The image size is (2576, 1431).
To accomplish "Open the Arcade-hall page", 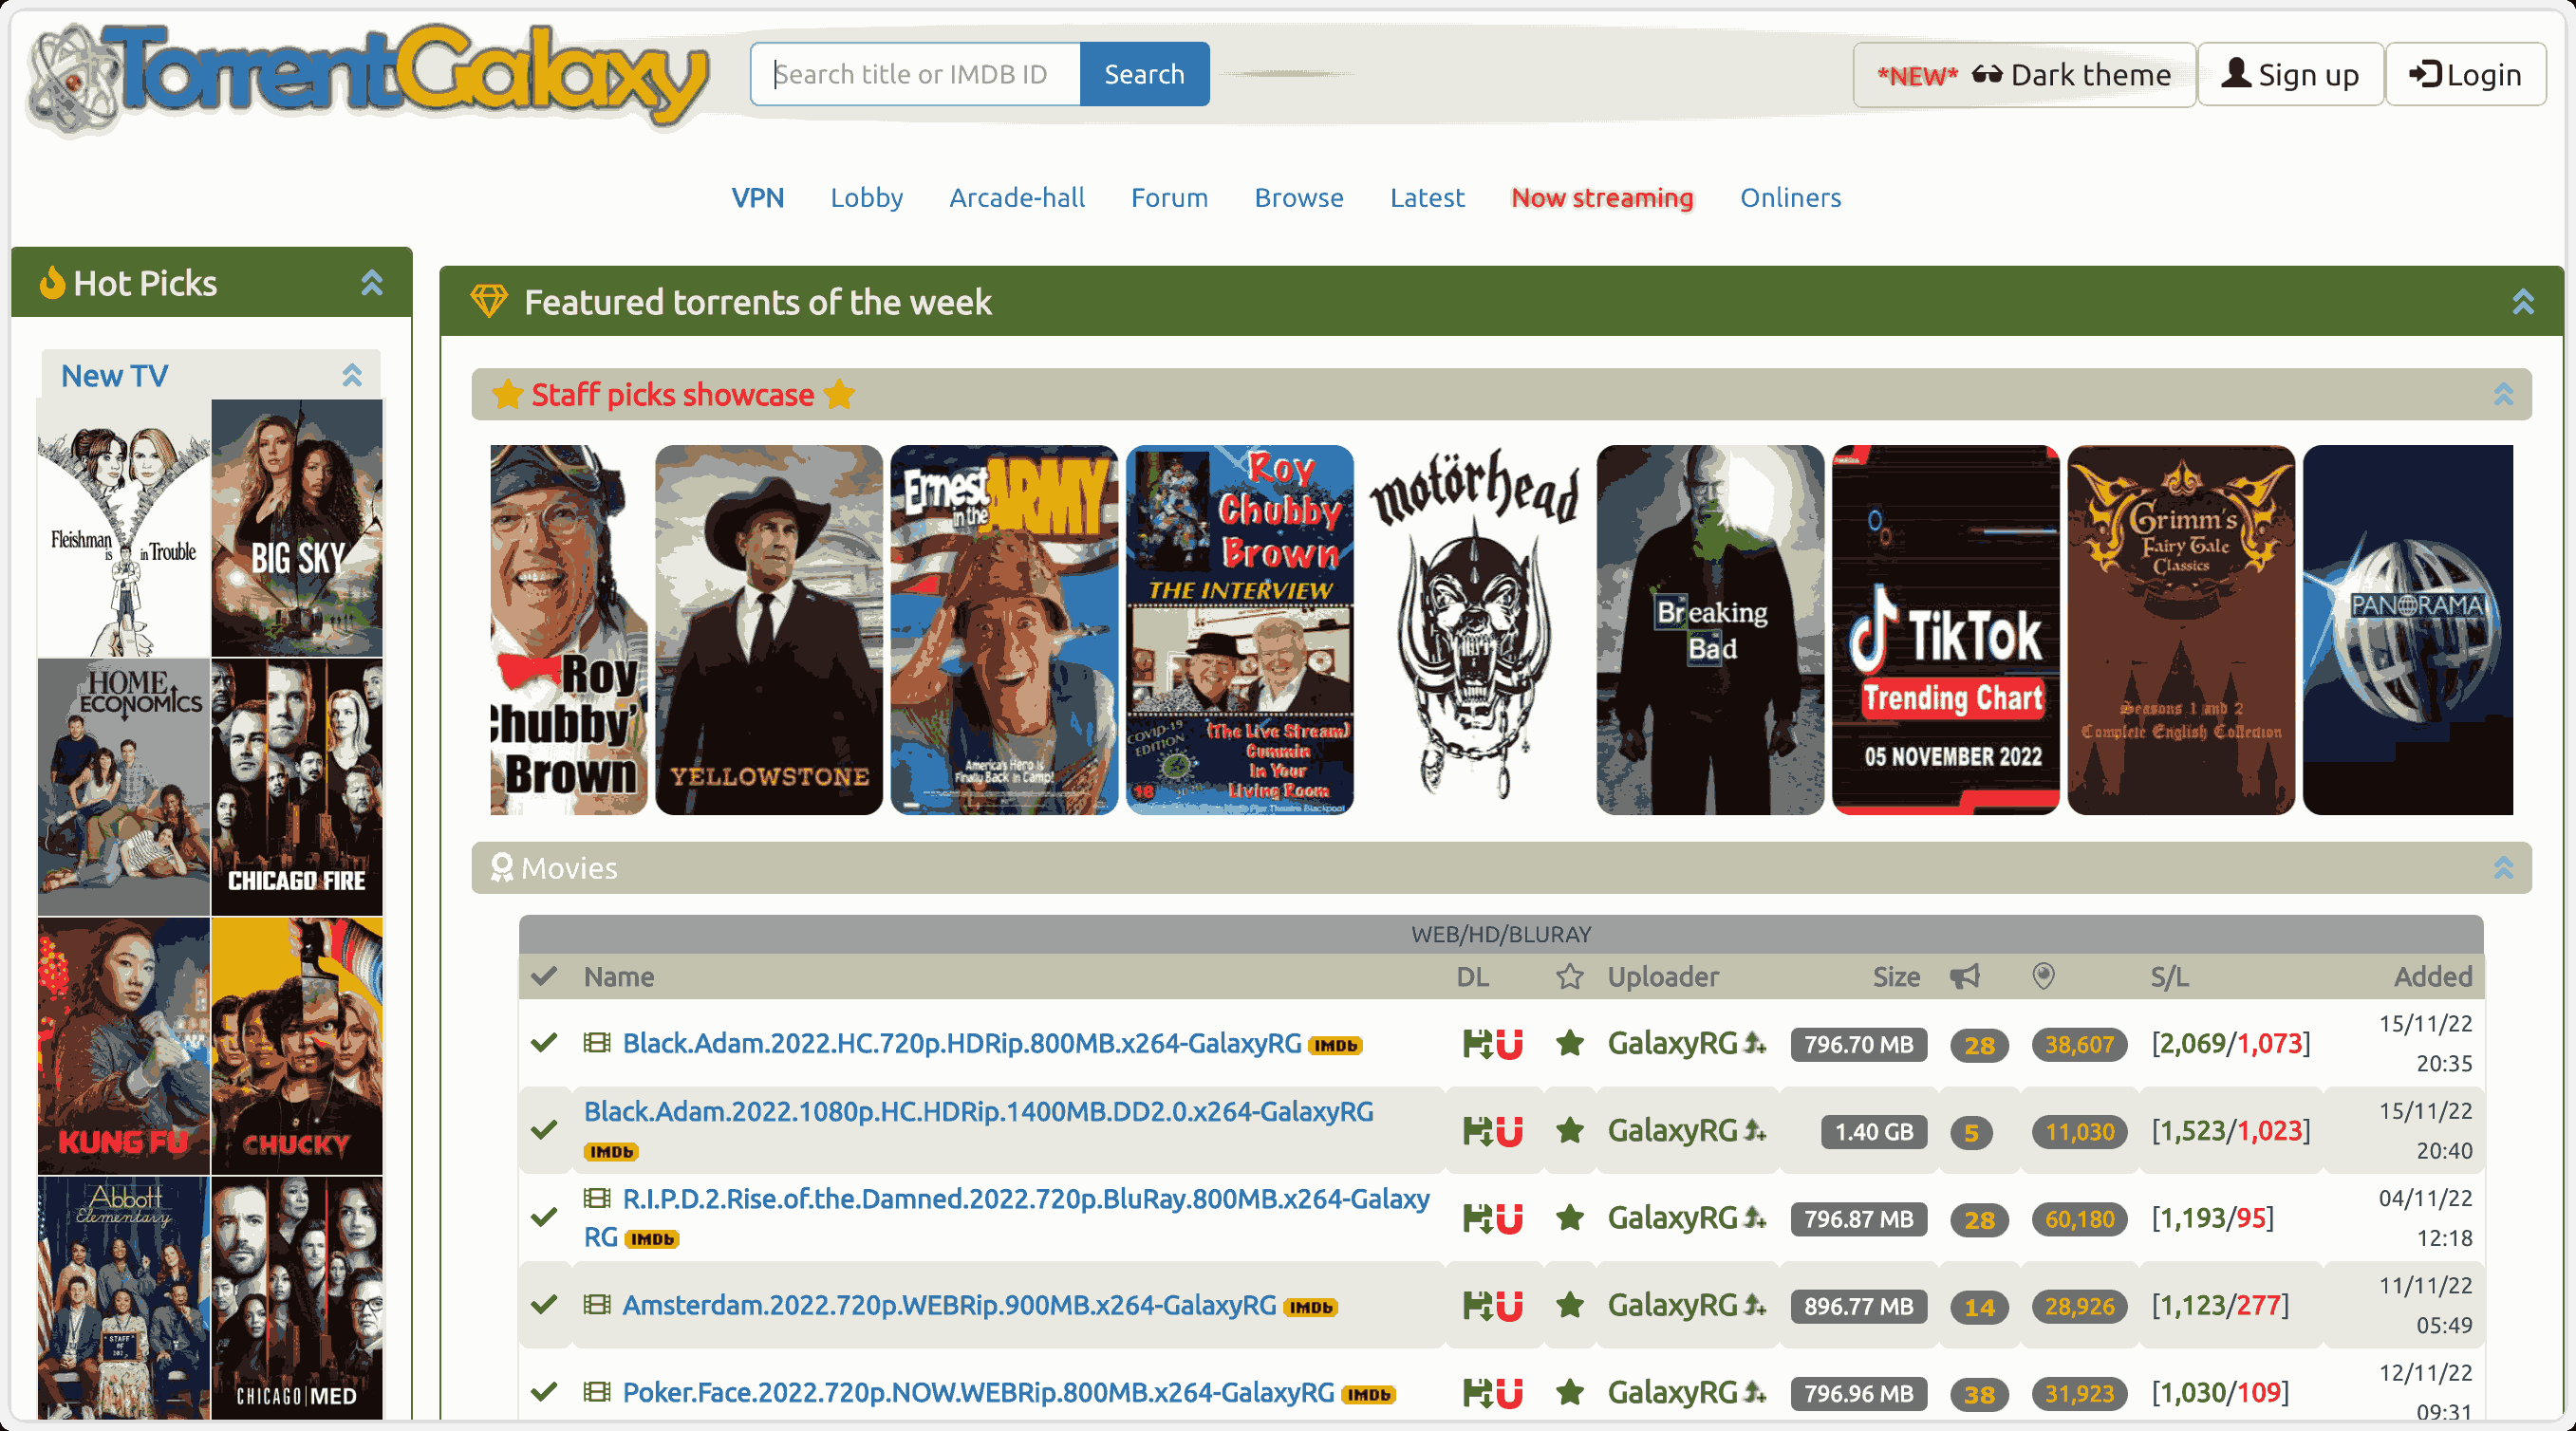I will pos(1017,198).
